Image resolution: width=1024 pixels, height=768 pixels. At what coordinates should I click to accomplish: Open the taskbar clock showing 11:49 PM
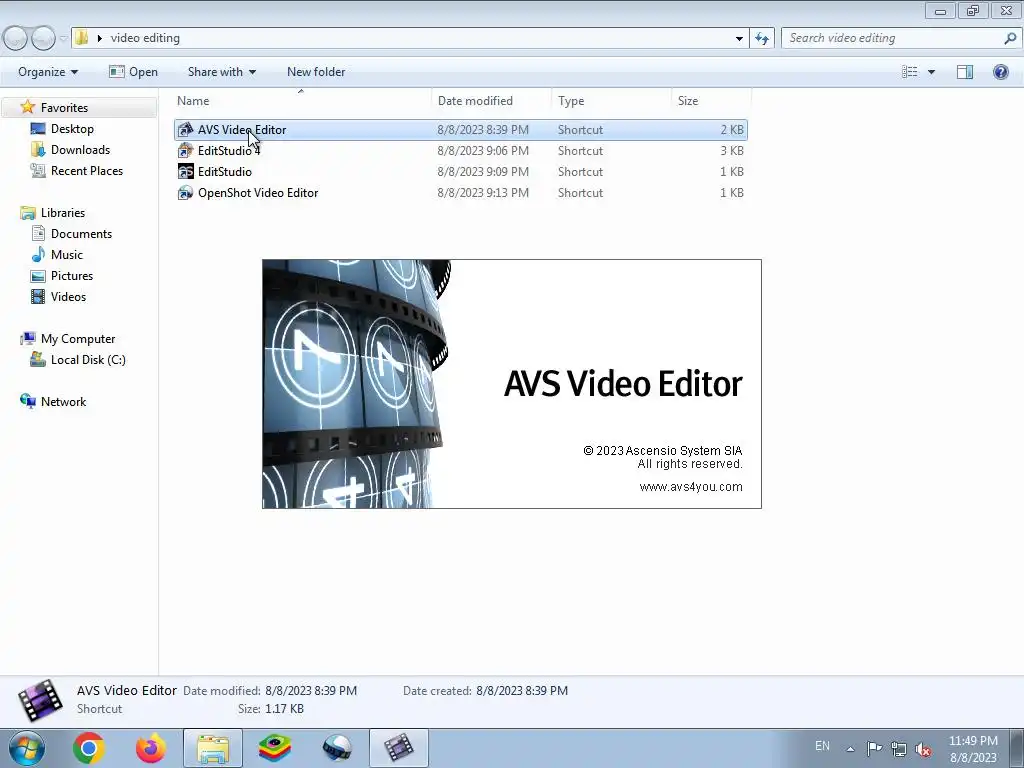(x=973, y=749)
